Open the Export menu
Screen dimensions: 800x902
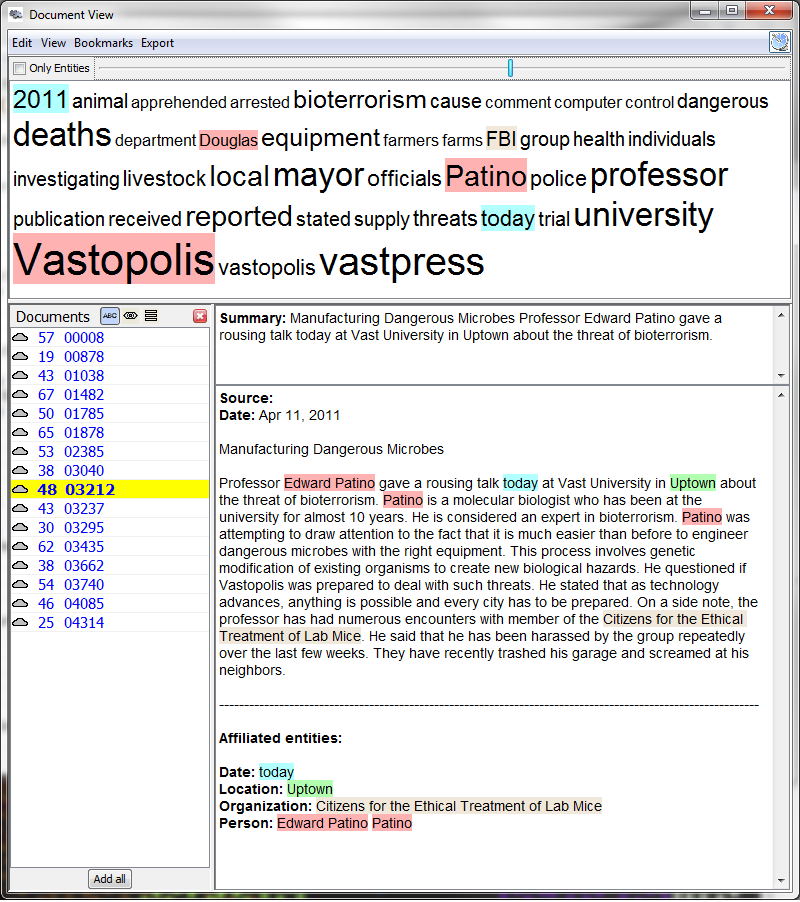pos(157,43)
